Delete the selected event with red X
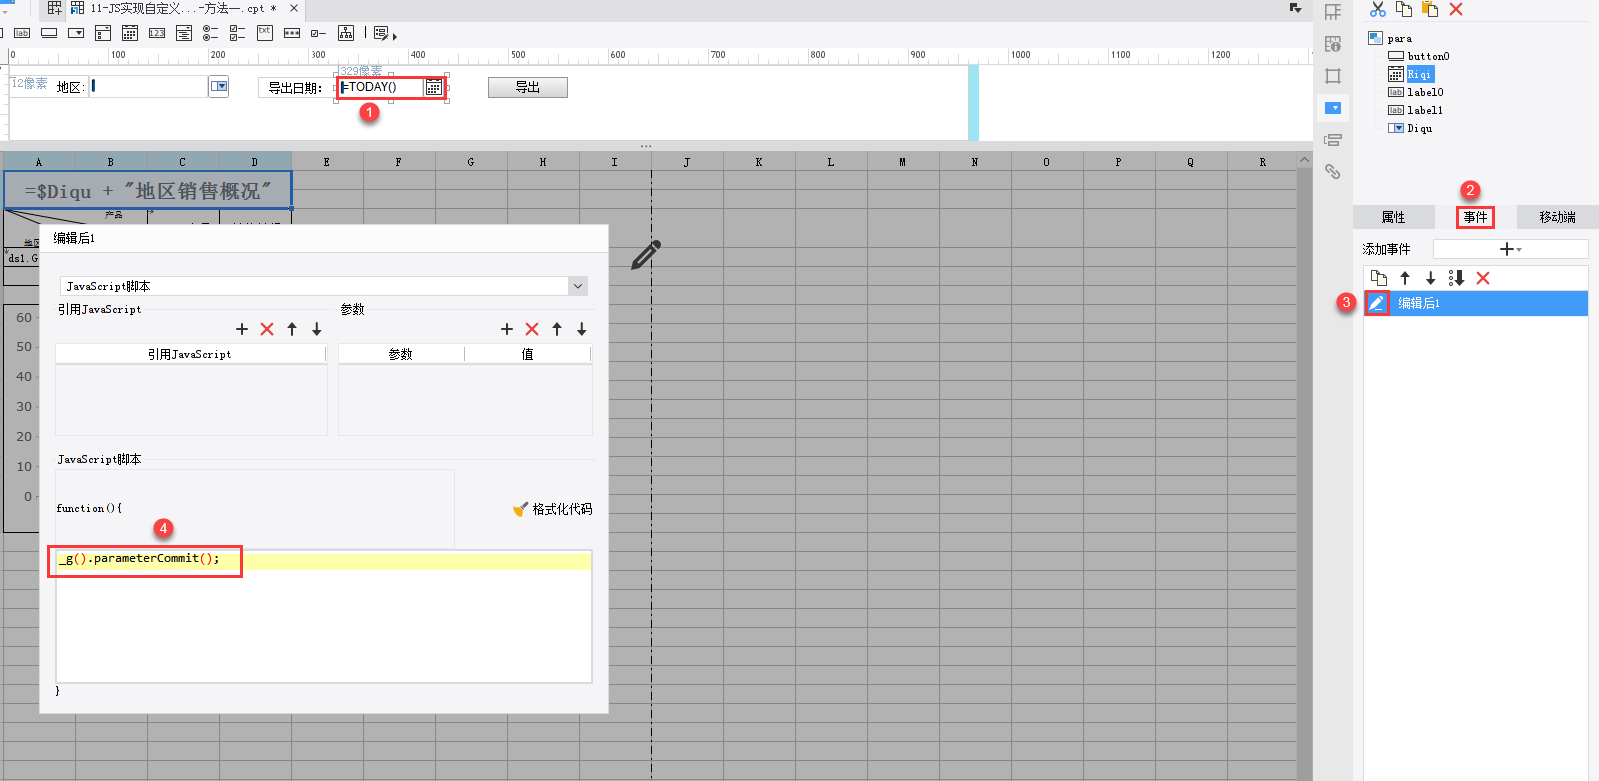 point(1483,278)
